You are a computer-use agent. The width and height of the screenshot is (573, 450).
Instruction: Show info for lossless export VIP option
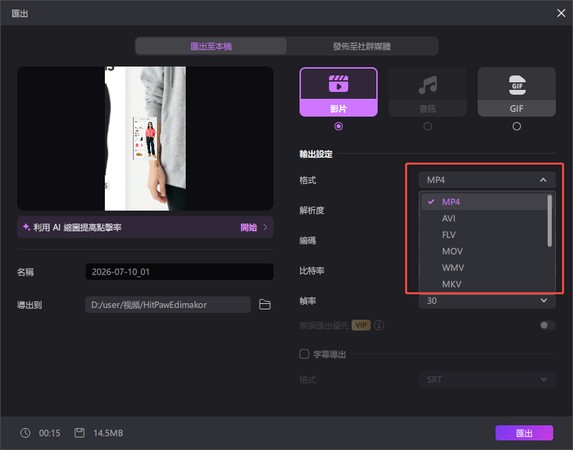coord(379,325)
